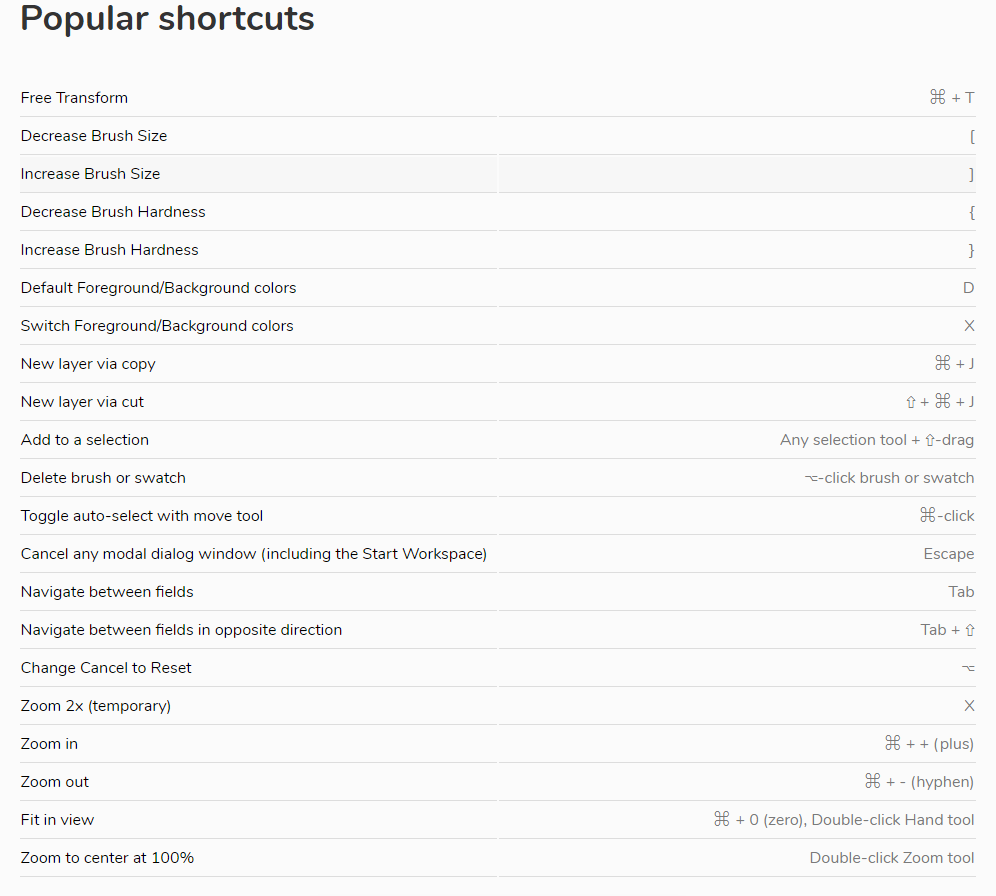Screen dimensions: 996x896
Task: Click the Escape shortcut text
Action: click(948, 554)
